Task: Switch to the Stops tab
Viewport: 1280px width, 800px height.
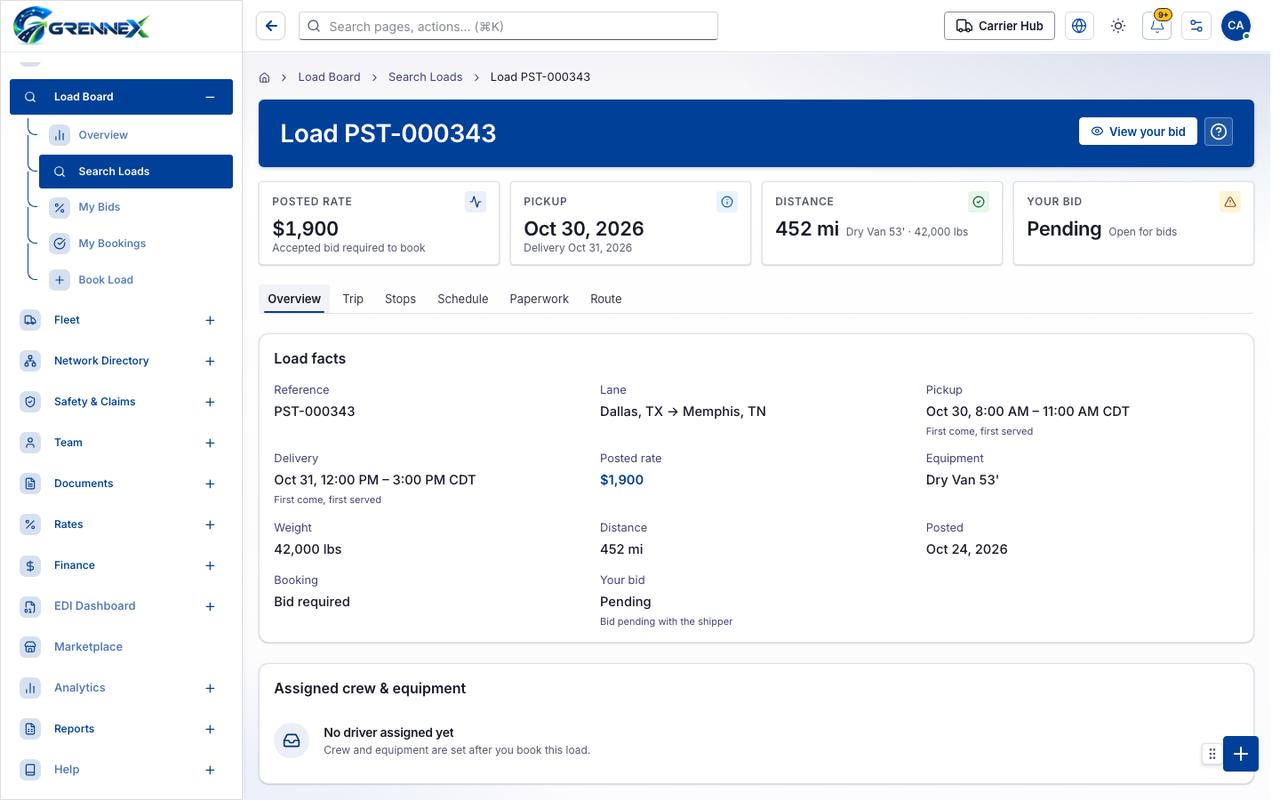Action: point(400,299)
